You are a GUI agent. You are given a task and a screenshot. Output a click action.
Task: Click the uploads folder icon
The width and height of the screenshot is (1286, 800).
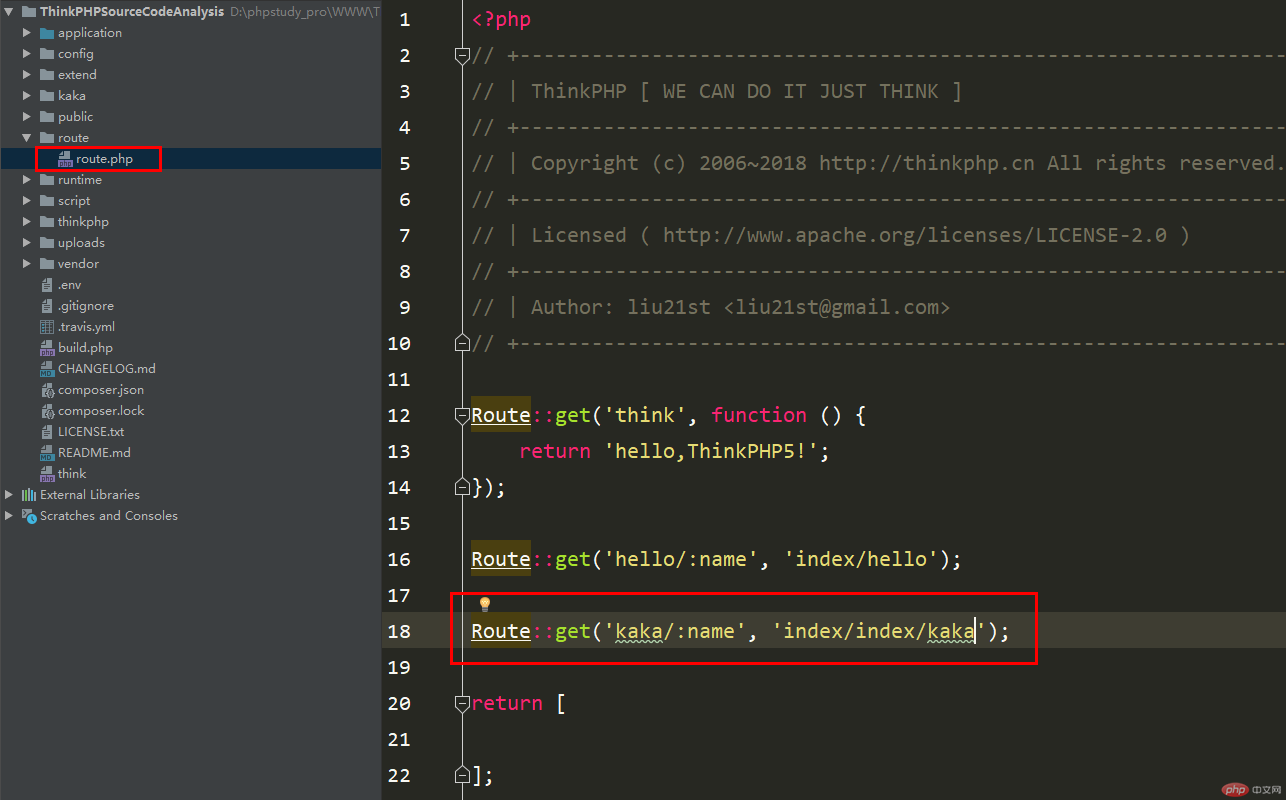point(47,243)
